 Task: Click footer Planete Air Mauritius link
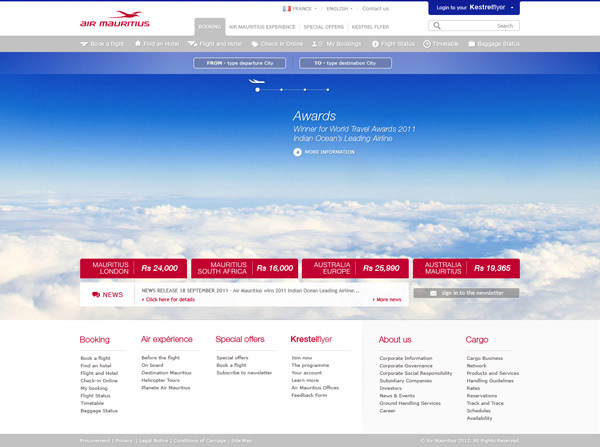coord(166,388)
